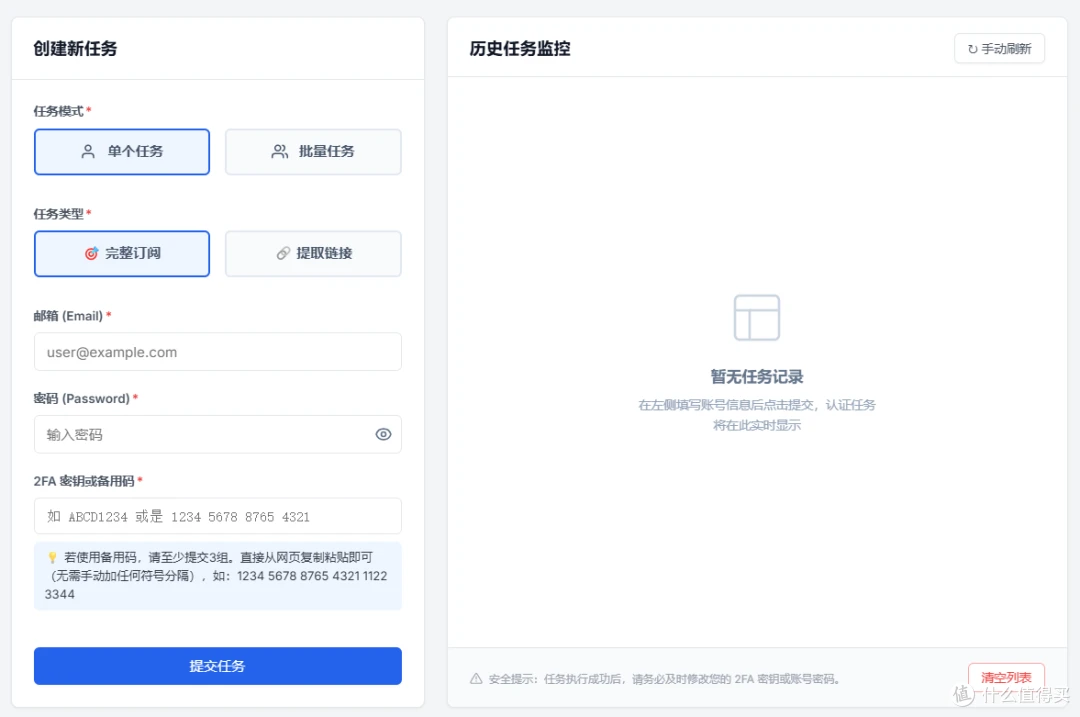Choose the 完整订阅 task type
Viewport: 1080px width, 717px height.
point(122,253)
